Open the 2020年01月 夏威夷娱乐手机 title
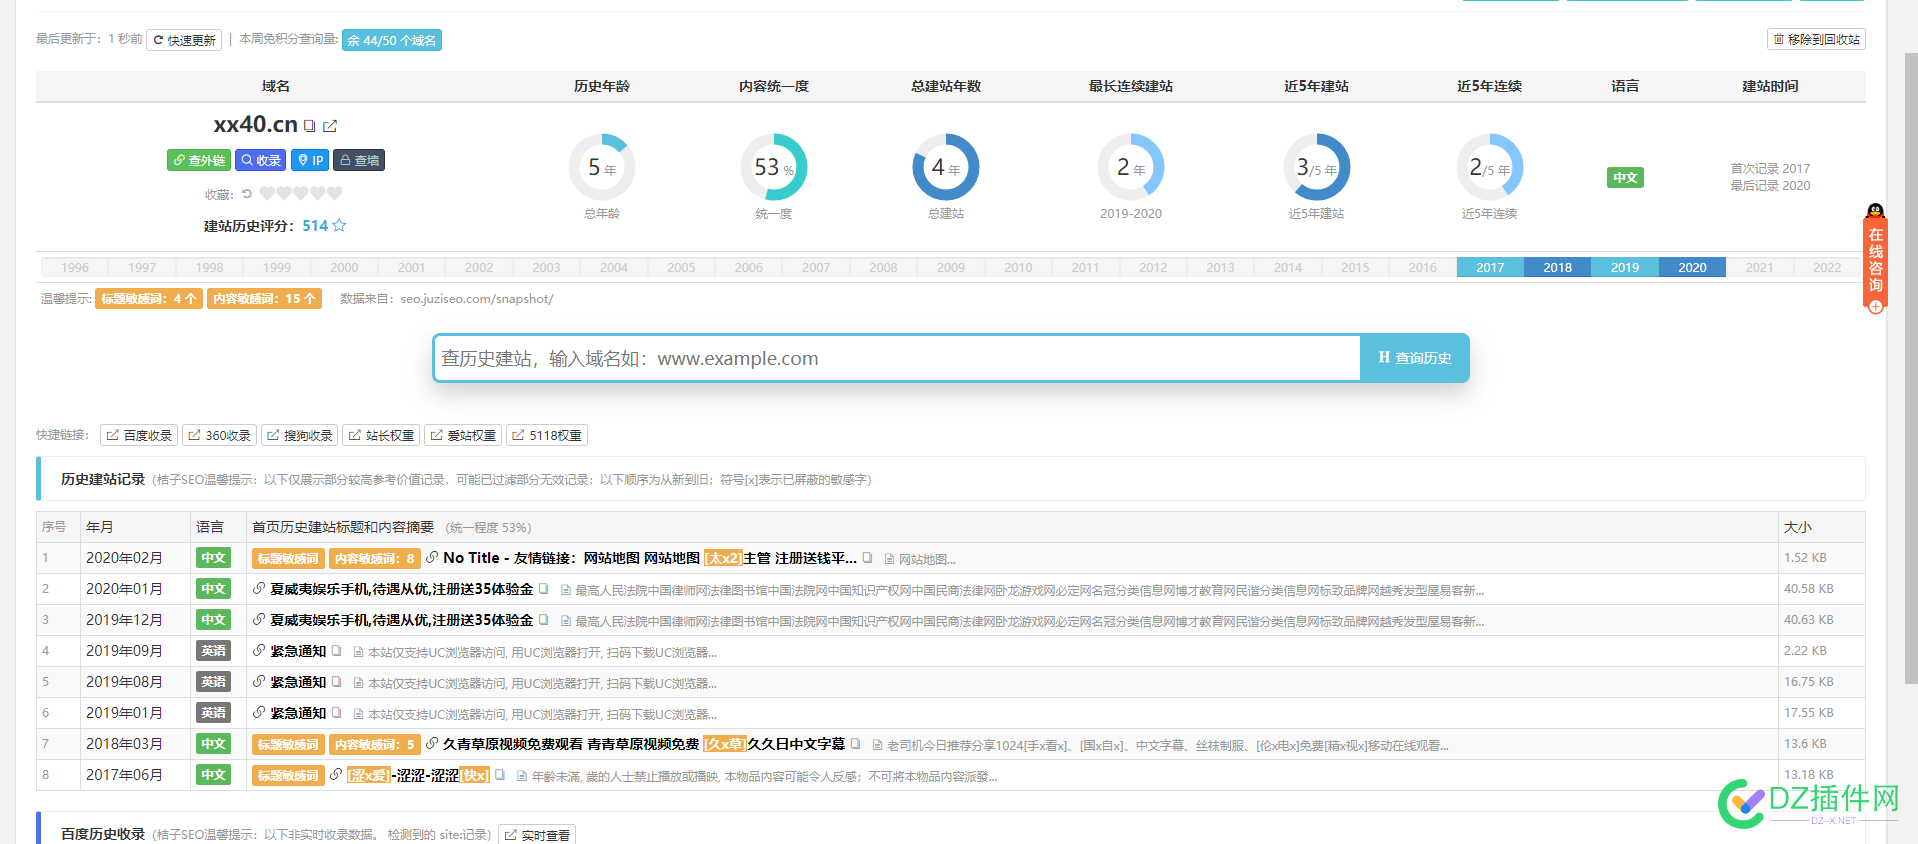Screen dimensions: 1918x844 402,589
